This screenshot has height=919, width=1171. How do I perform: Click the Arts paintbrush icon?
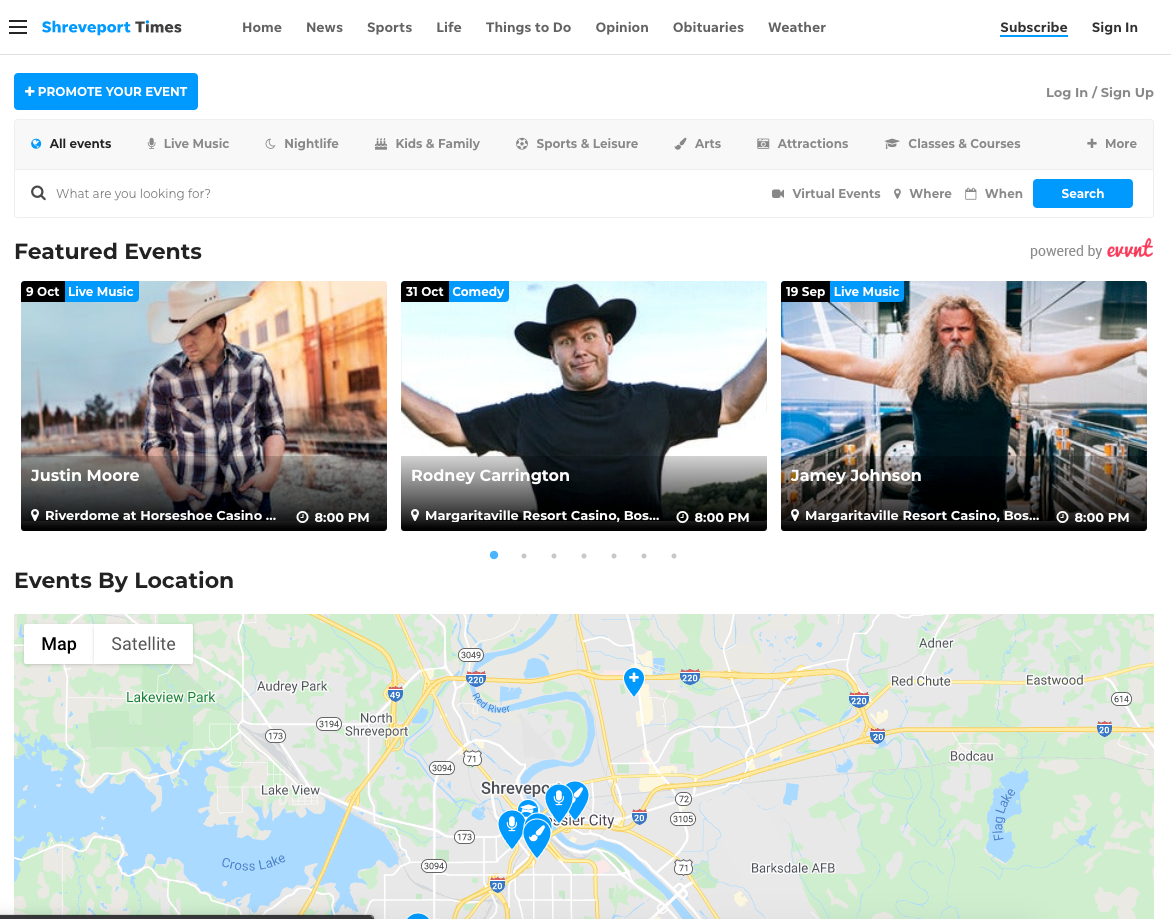680,143
